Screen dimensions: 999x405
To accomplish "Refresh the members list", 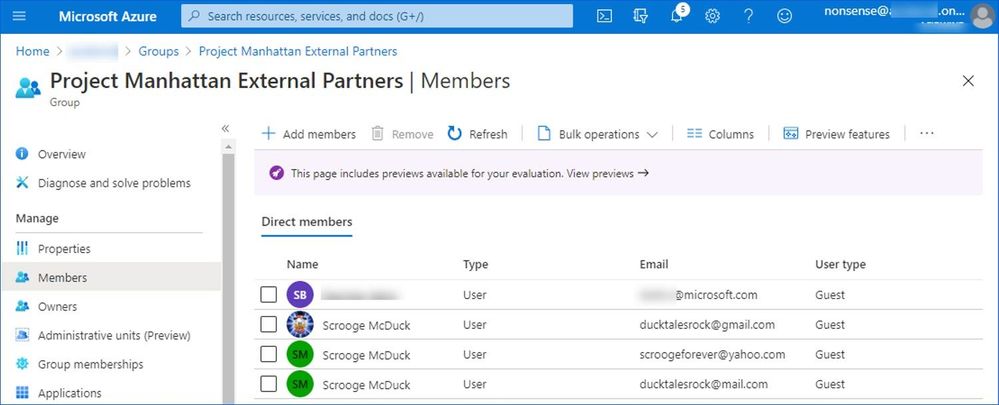I will coord(477,134).
